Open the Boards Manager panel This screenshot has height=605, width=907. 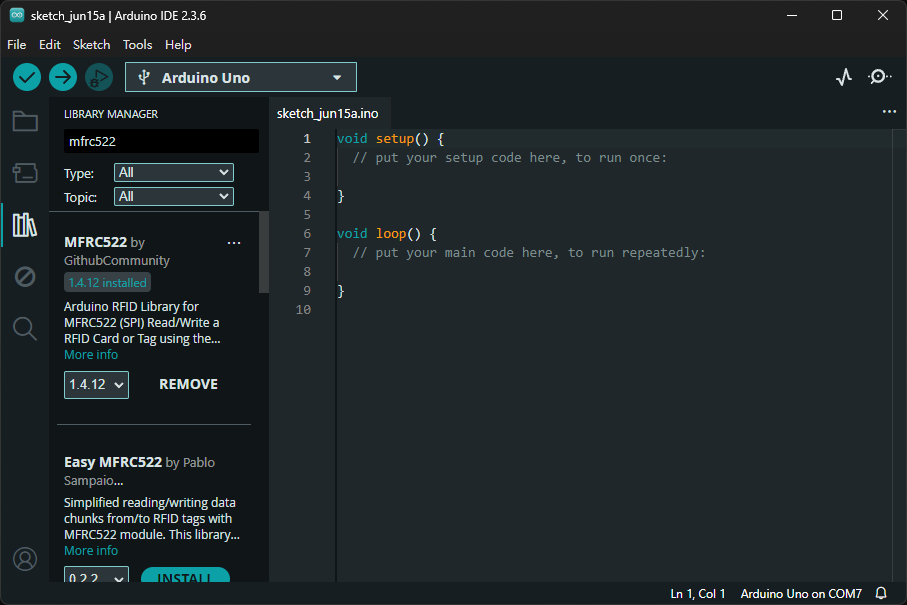pos(24,172)
